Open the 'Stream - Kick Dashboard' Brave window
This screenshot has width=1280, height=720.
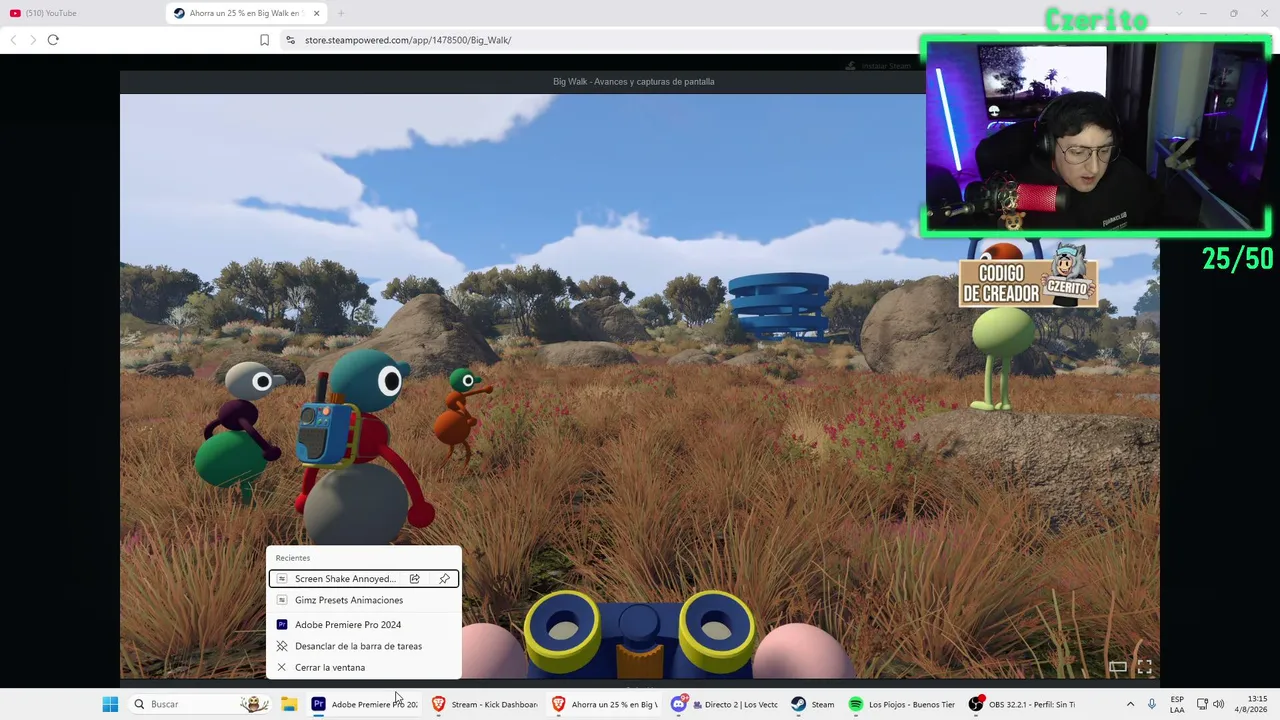[485, 704]
